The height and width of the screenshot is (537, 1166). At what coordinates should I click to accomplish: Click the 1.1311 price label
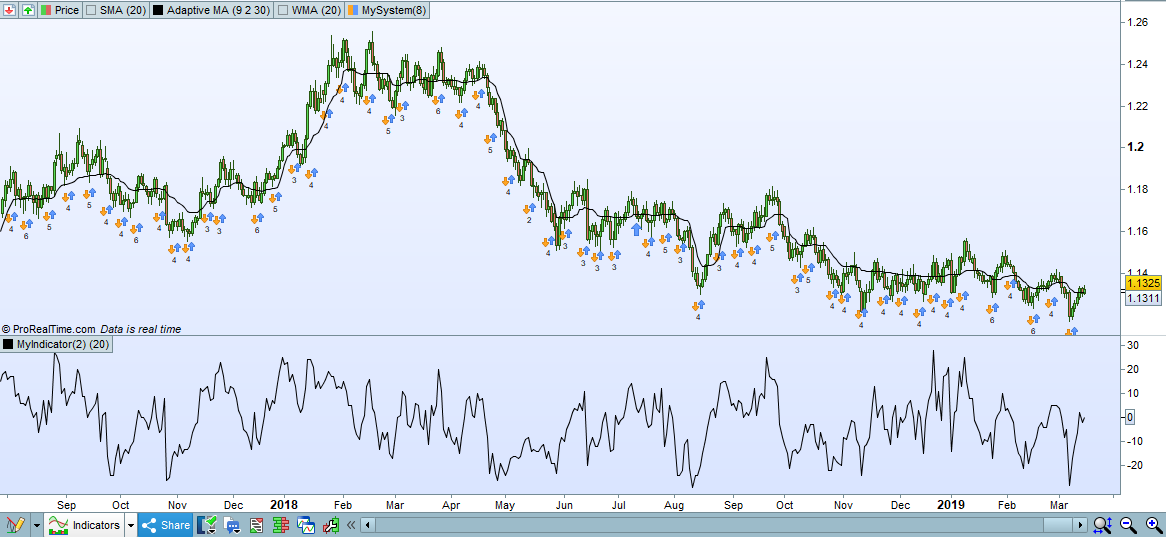(1142, 298)
